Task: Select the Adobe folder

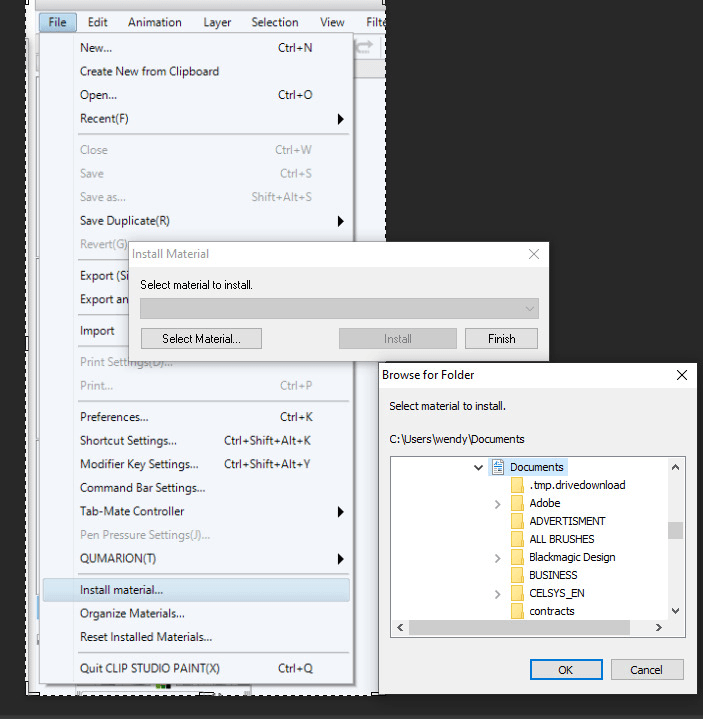Action: click(x=545, y=503)
